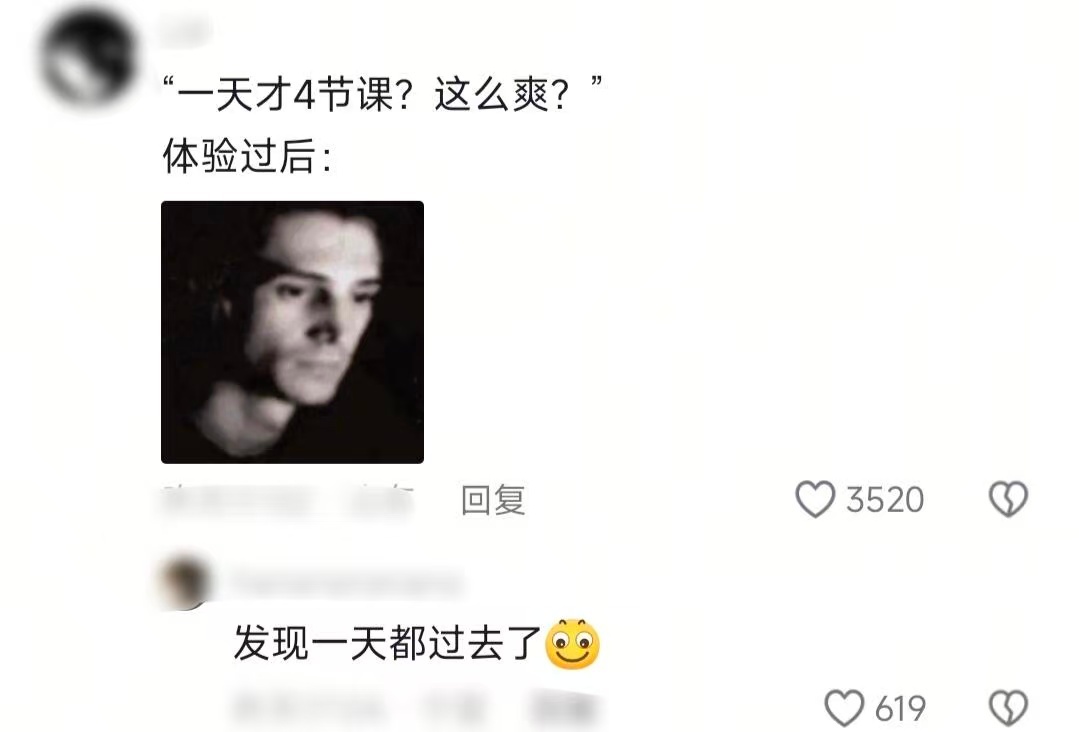The image size is (1079, 732).
Task: Click the 3520 like count
Action: coord(885,499)
